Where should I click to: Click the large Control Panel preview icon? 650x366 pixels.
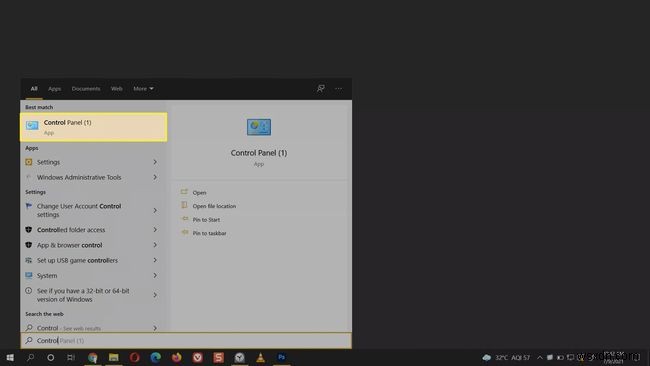[259, 127]
